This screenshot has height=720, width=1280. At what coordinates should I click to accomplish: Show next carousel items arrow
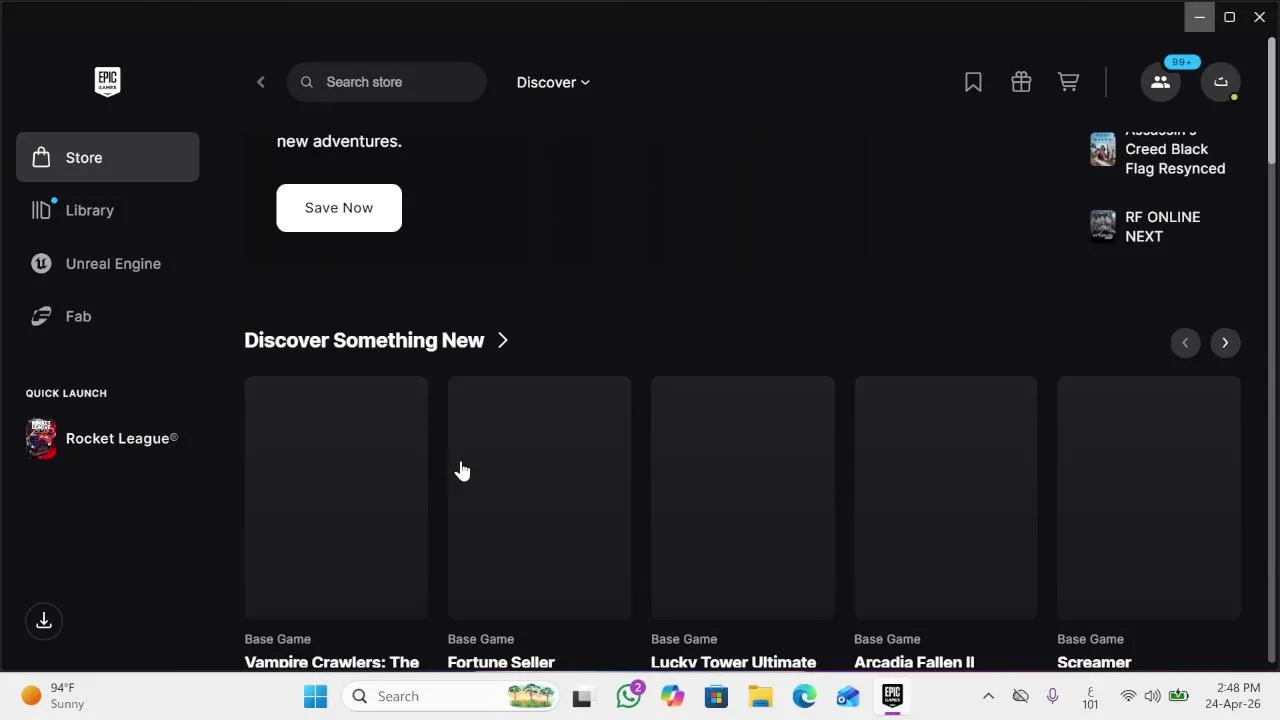(1225, 343)
